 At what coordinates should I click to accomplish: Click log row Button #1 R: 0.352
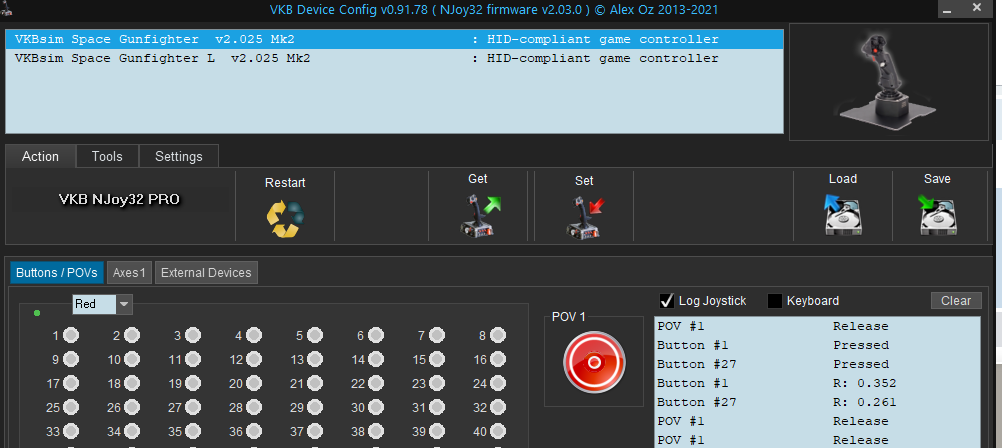tap(817, 383)
